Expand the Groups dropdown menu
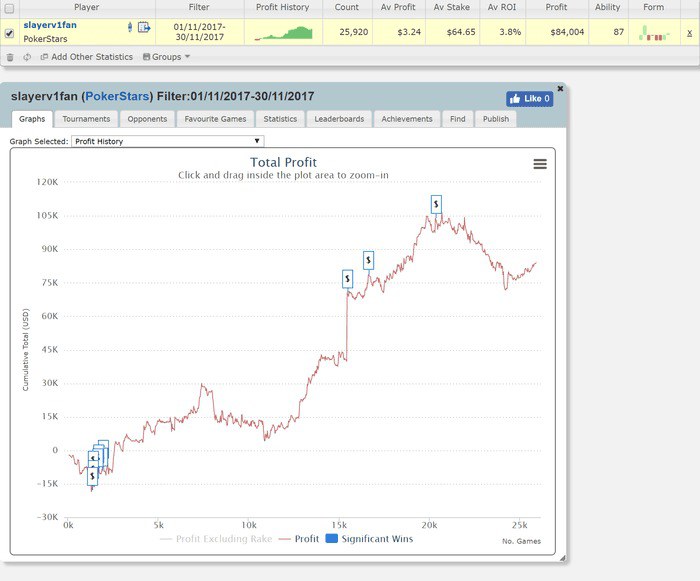Screen dimensions: 700x581 tap(166, 57)
